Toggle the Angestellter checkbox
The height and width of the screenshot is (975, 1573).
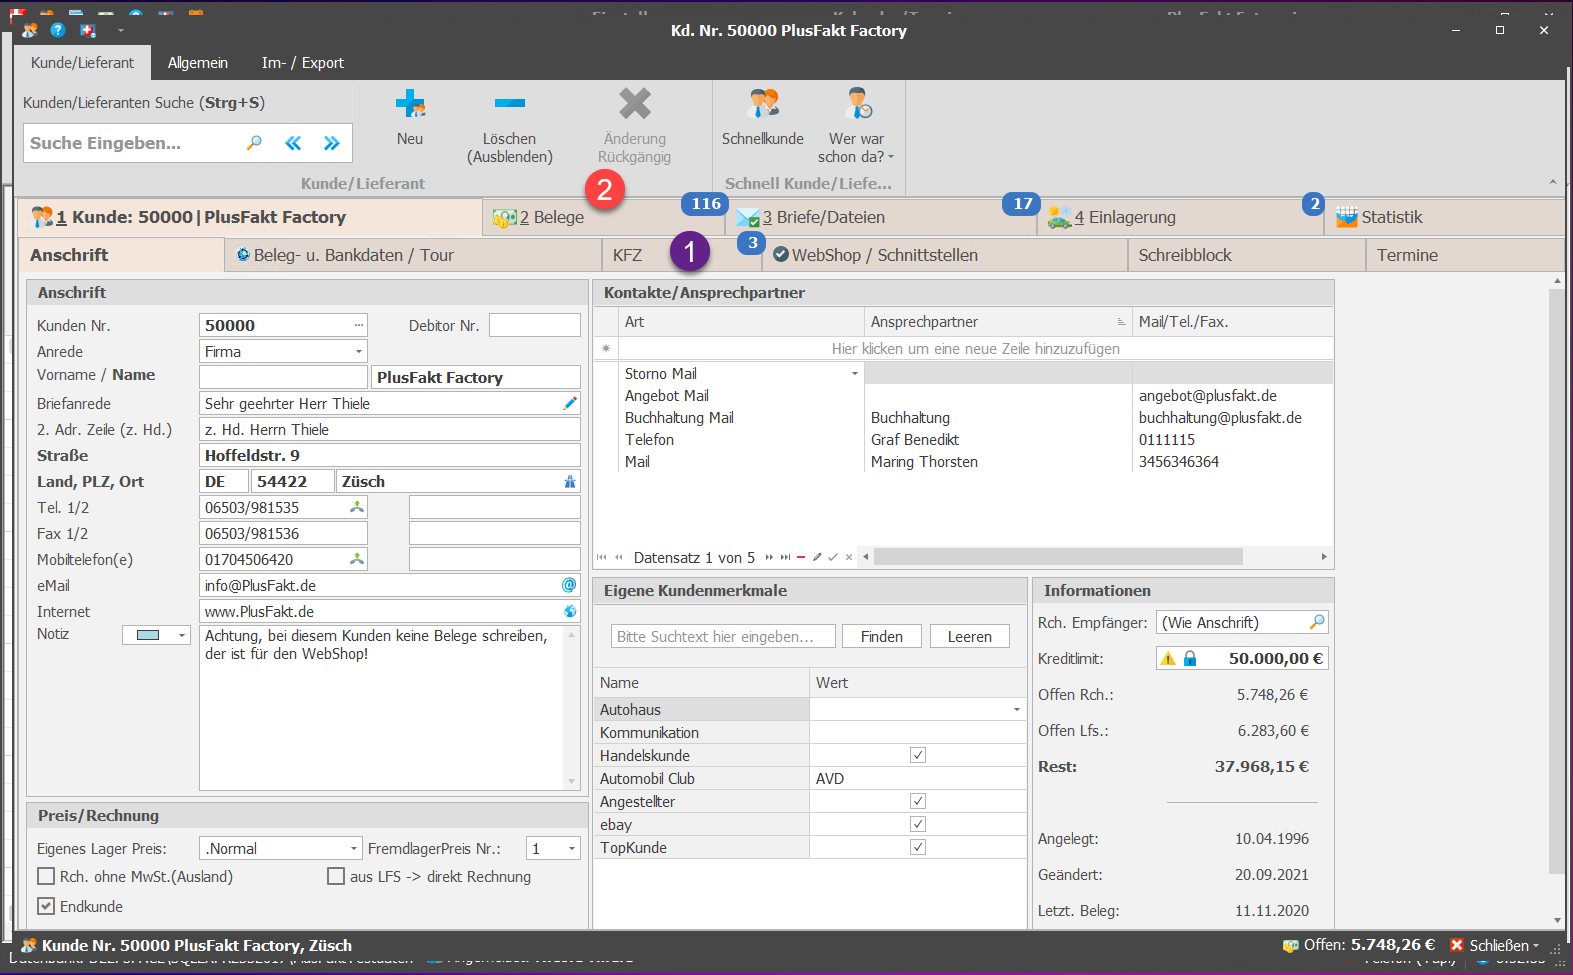pos(918,801)
